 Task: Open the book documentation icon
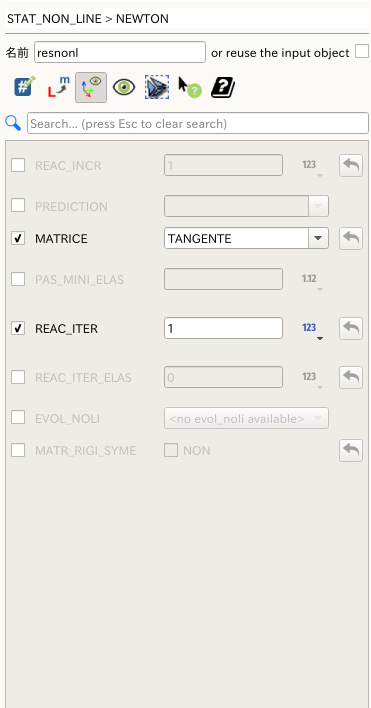click(223, 87)
